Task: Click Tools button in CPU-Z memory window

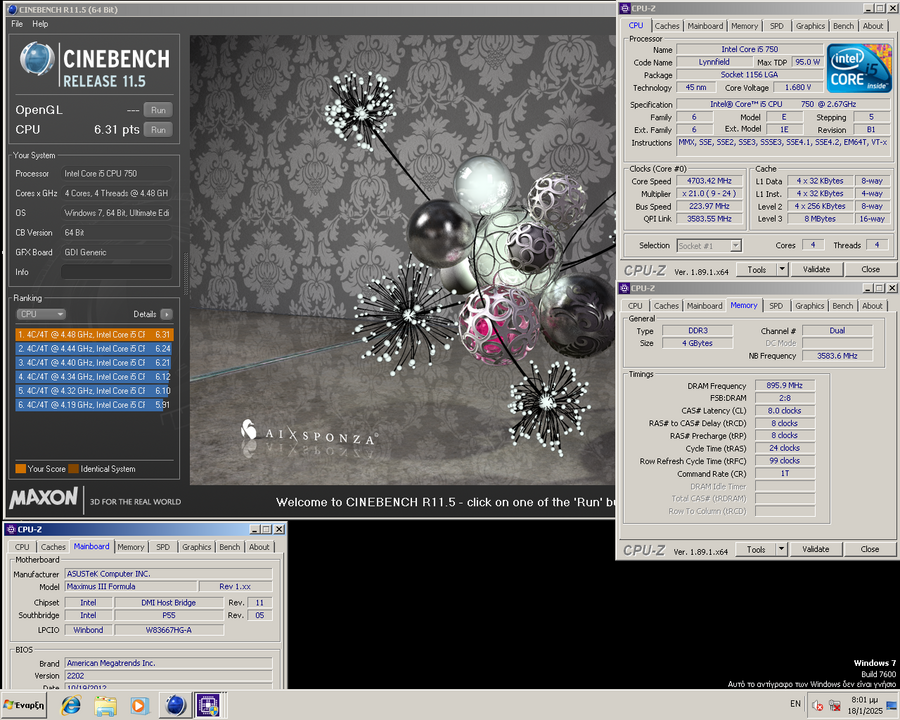Action: (x=756, y=549)
